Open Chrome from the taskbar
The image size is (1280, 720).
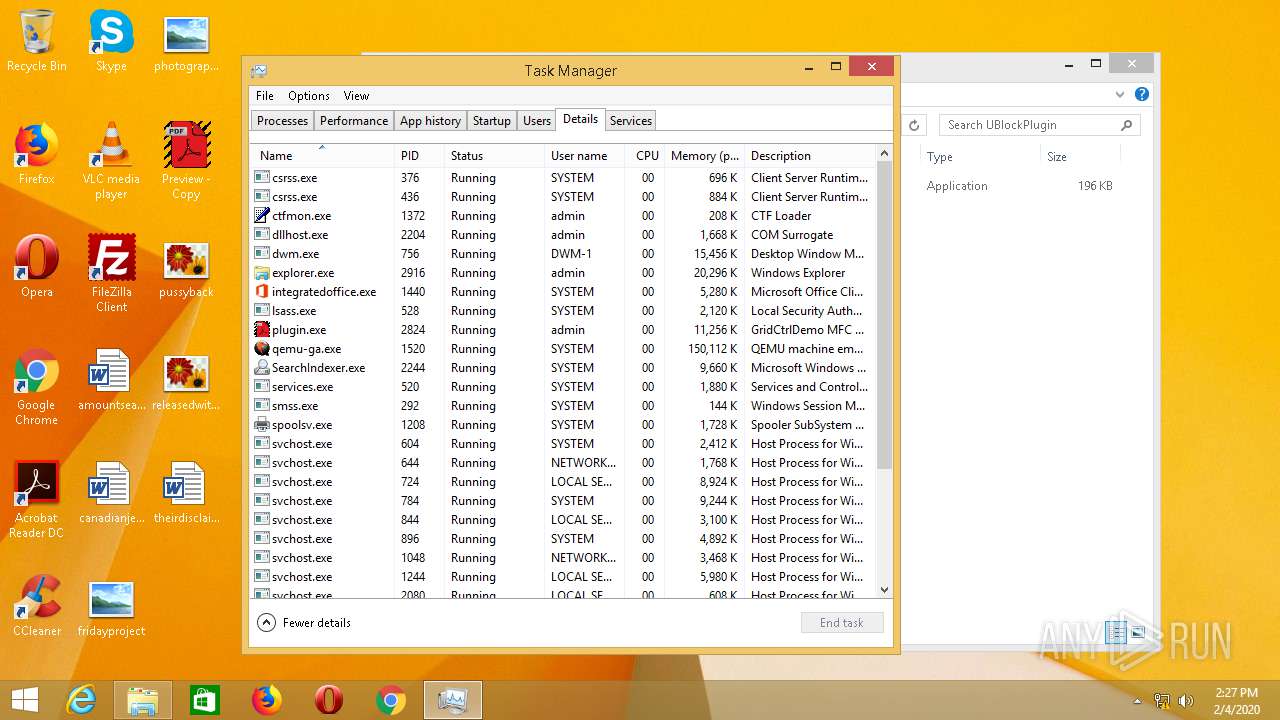[x=391, y=700]
